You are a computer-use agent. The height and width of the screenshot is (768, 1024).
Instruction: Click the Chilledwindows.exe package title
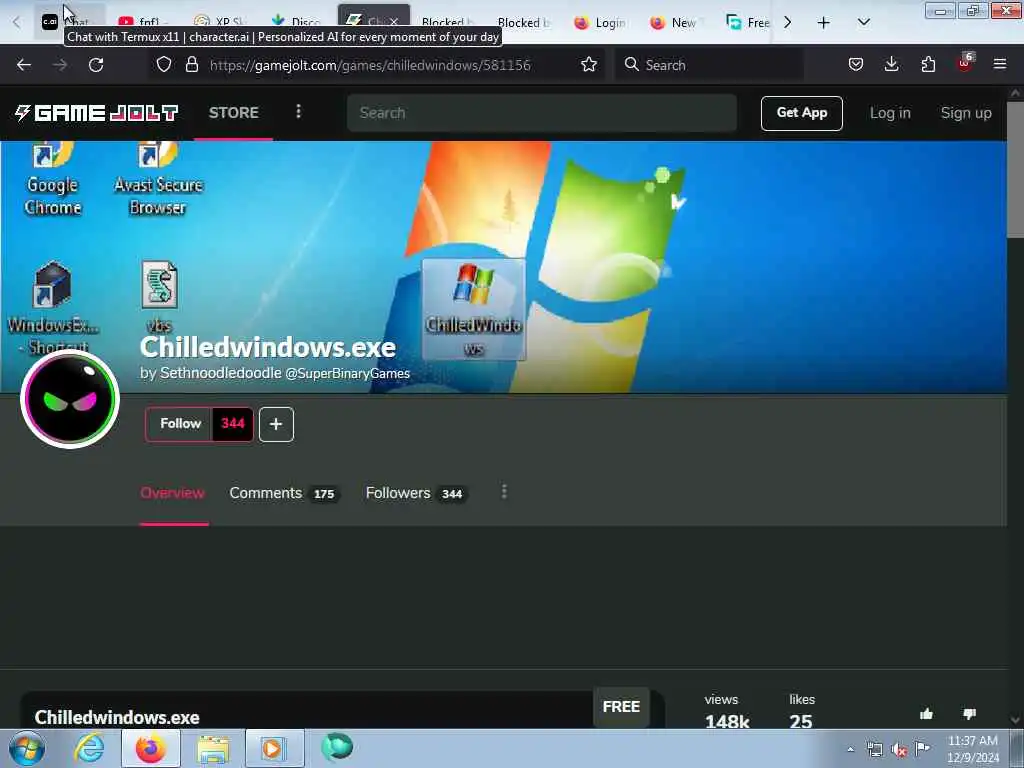(x=117, y=717)
